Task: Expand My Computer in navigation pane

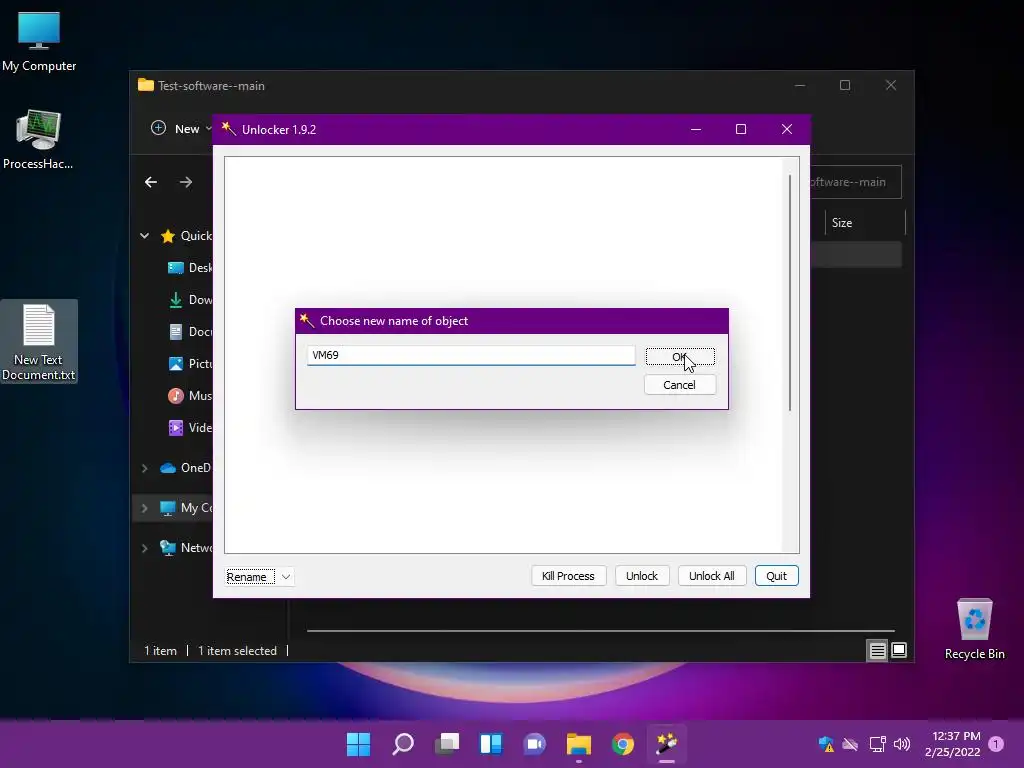Action: point(145,507)
